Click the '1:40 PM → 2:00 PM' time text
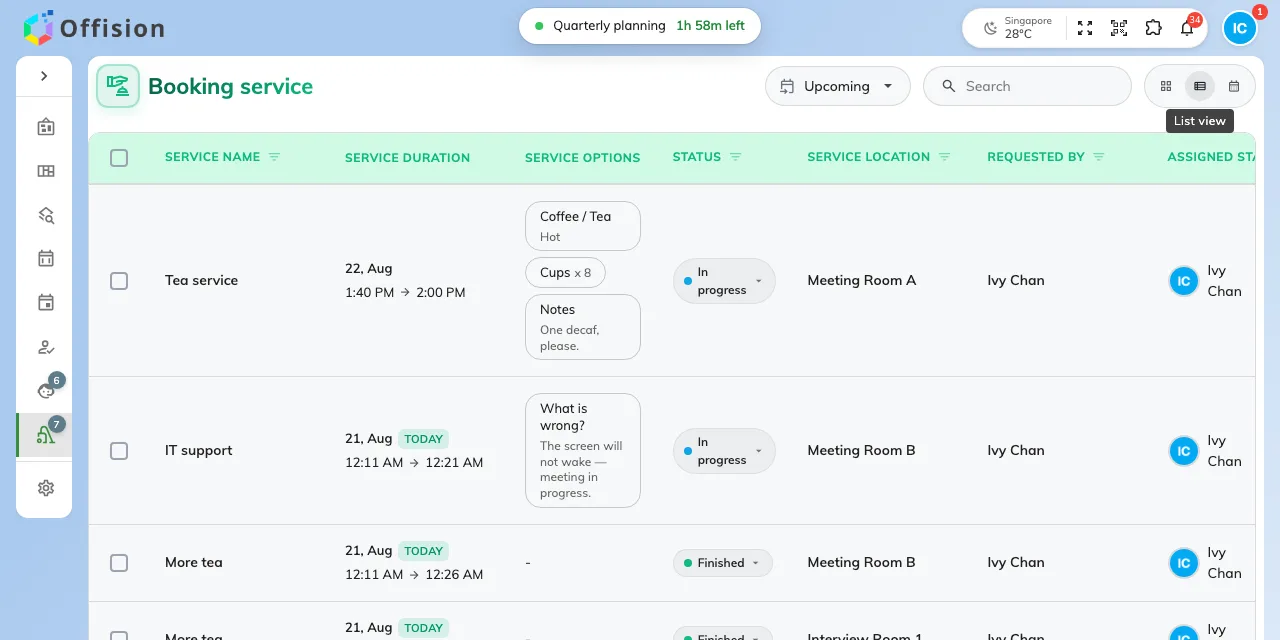The height and width of the screenshot is (640, 1280). [x=405, y=293]
